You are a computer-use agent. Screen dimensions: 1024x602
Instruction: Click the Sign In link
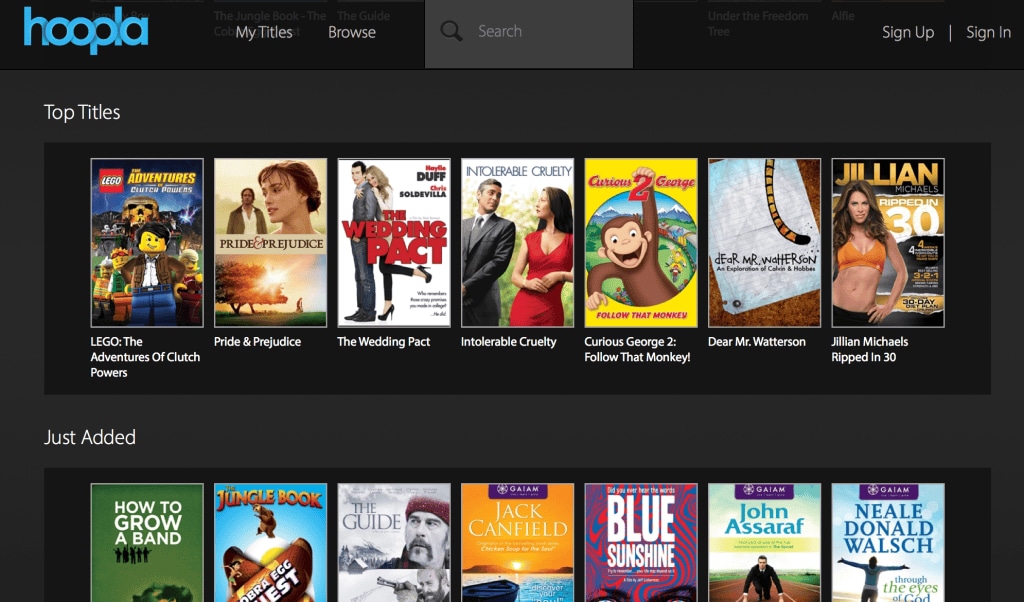pos(988,32)
